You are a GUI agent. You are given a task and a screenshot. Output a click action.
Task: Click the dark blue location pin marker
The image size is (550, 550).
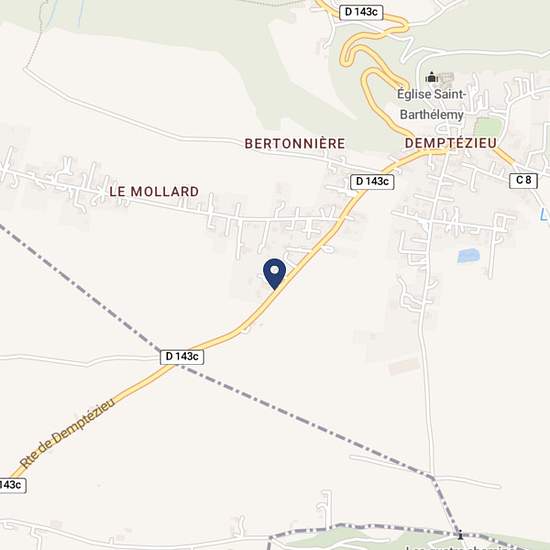click(x=274, y=274)
